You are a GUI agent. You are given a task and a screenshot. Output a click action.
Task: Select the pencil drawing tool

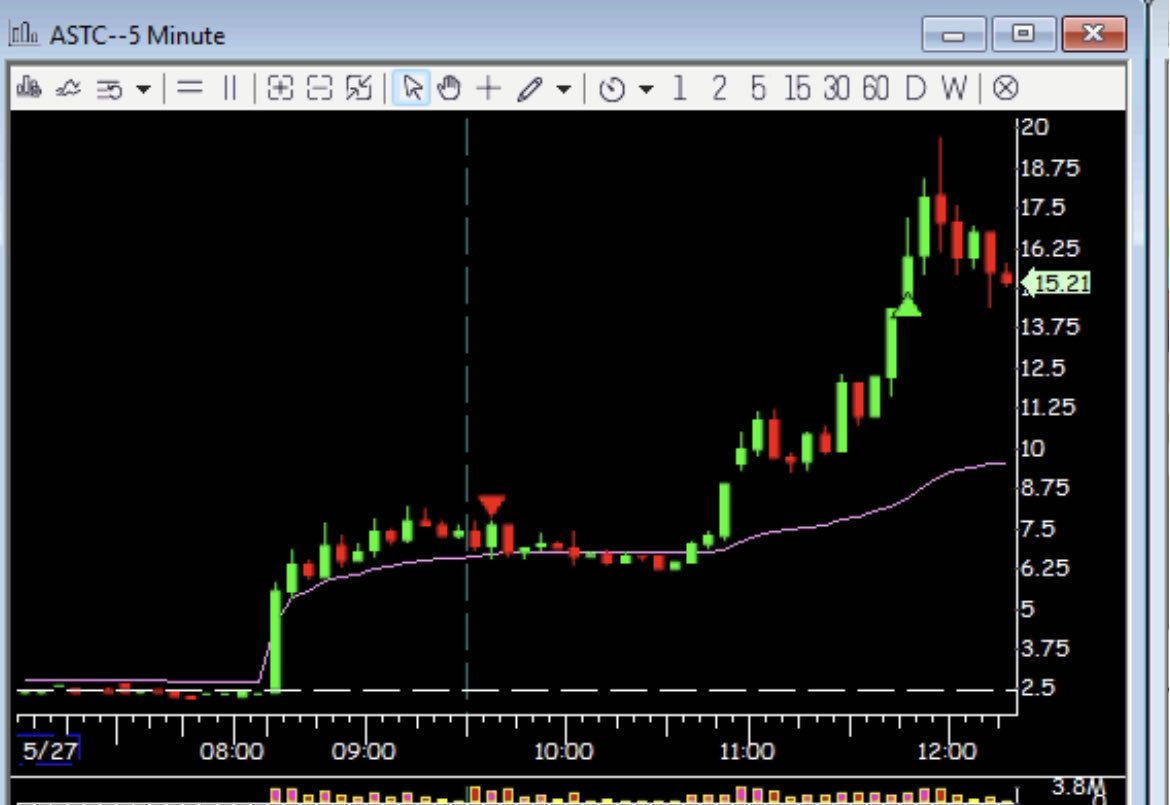point(530,90)
